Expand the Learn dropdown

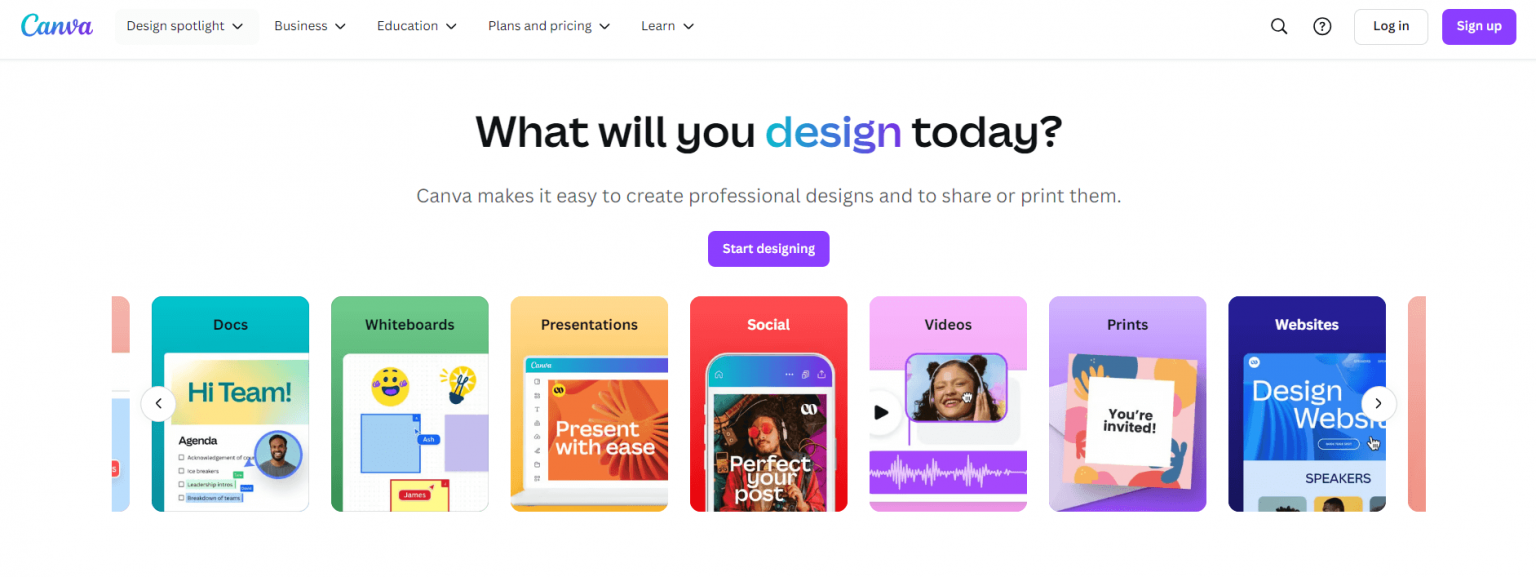click(667, 26)
